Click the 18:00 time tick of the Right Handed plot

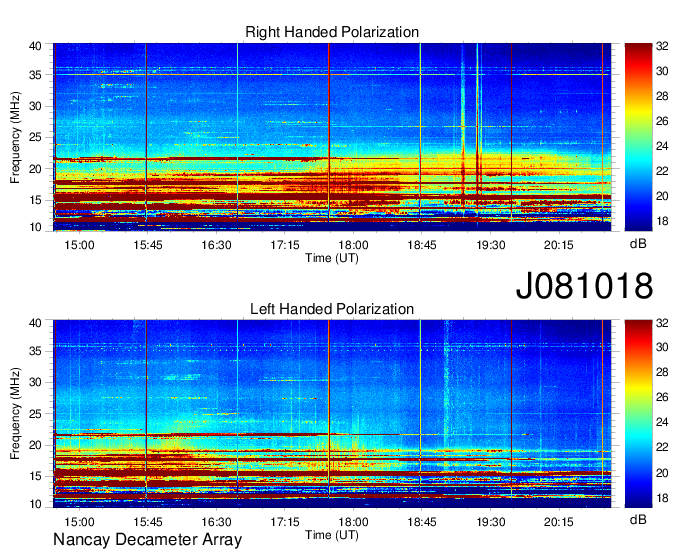pos(353,245)
